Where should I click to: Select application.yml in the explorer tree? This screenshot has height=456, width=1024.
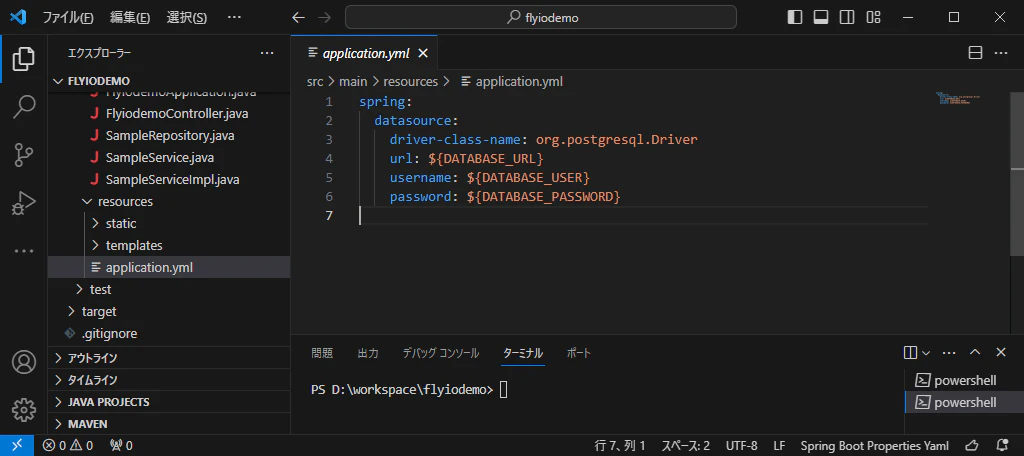pyautogui.click(x=170, y=267)
